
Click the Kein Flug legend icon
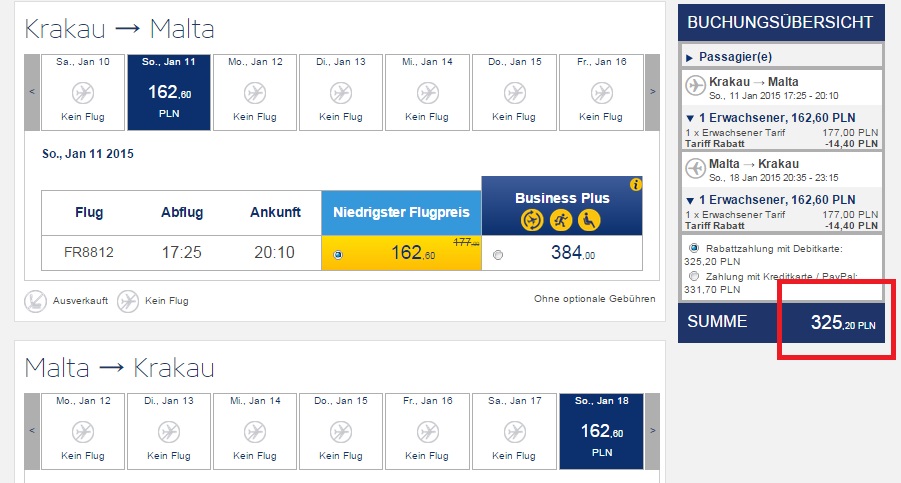point(128,300)
